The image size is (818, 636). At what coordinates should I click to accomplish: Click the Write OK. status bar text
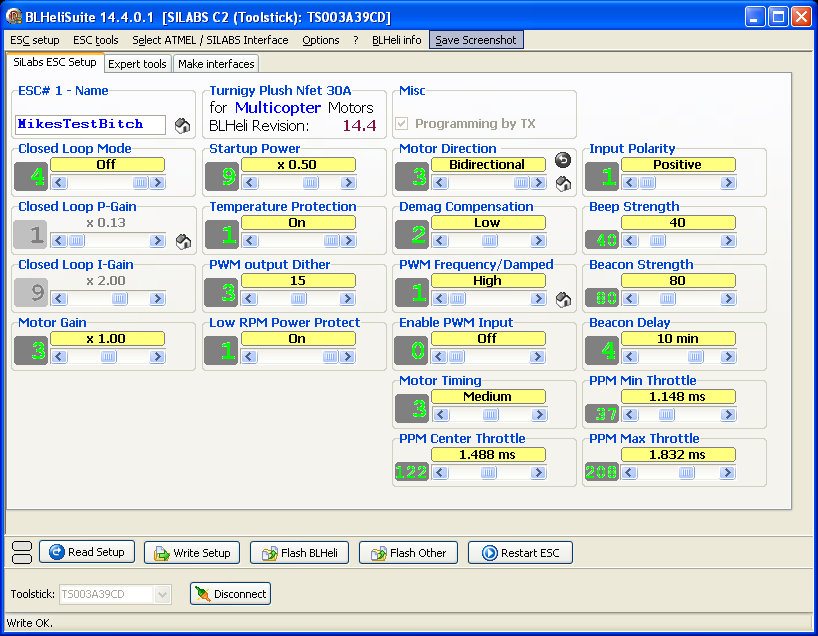(x=29, y=622)
